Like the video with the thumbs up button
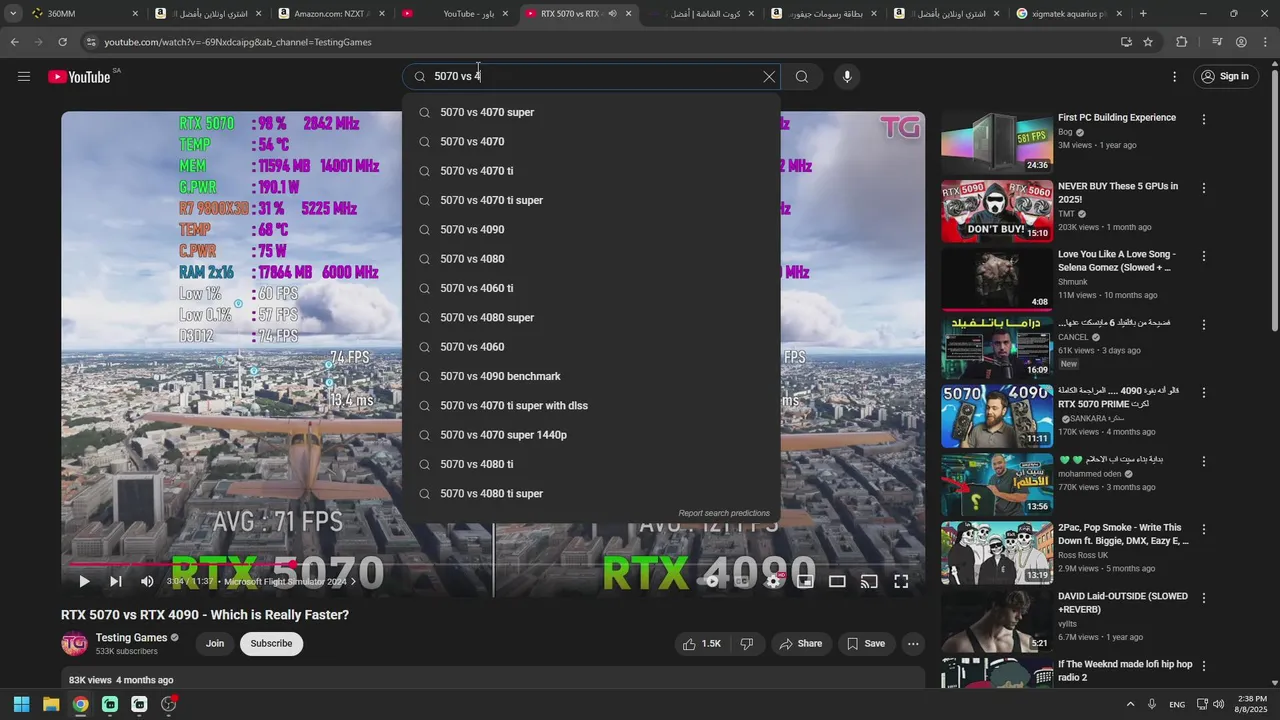The width and height of the screenshot is (1280, 720). point(701,644)
